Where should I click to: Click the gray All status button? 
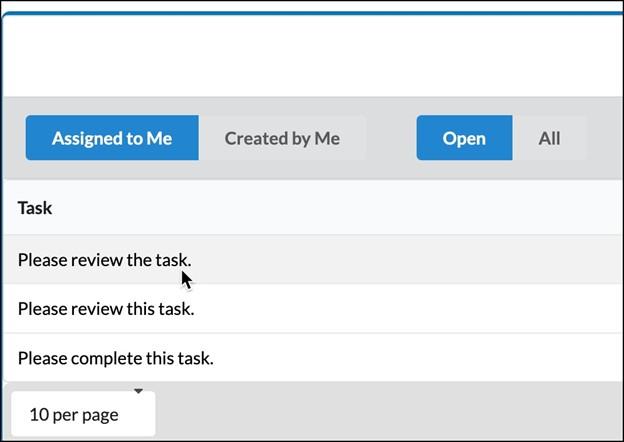click(549, 138)
